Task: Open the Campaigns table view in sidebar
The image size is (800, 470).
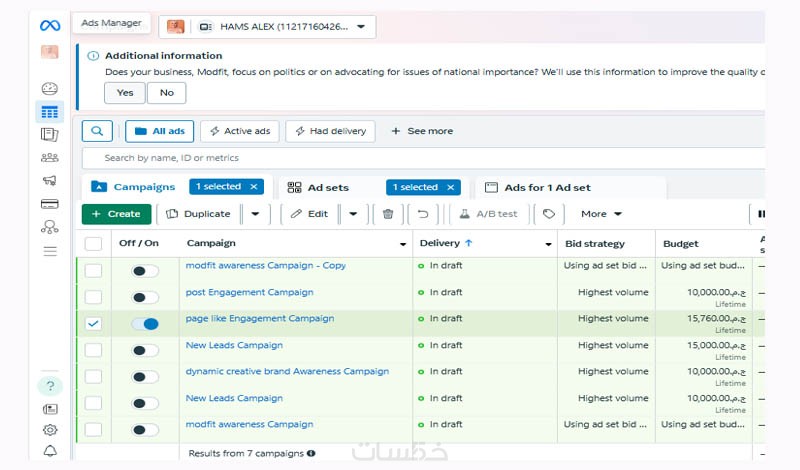Action: 49,112
